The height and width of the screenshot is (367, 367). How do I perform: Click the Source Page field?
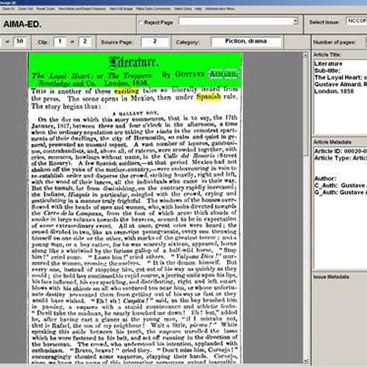point(155,42)
